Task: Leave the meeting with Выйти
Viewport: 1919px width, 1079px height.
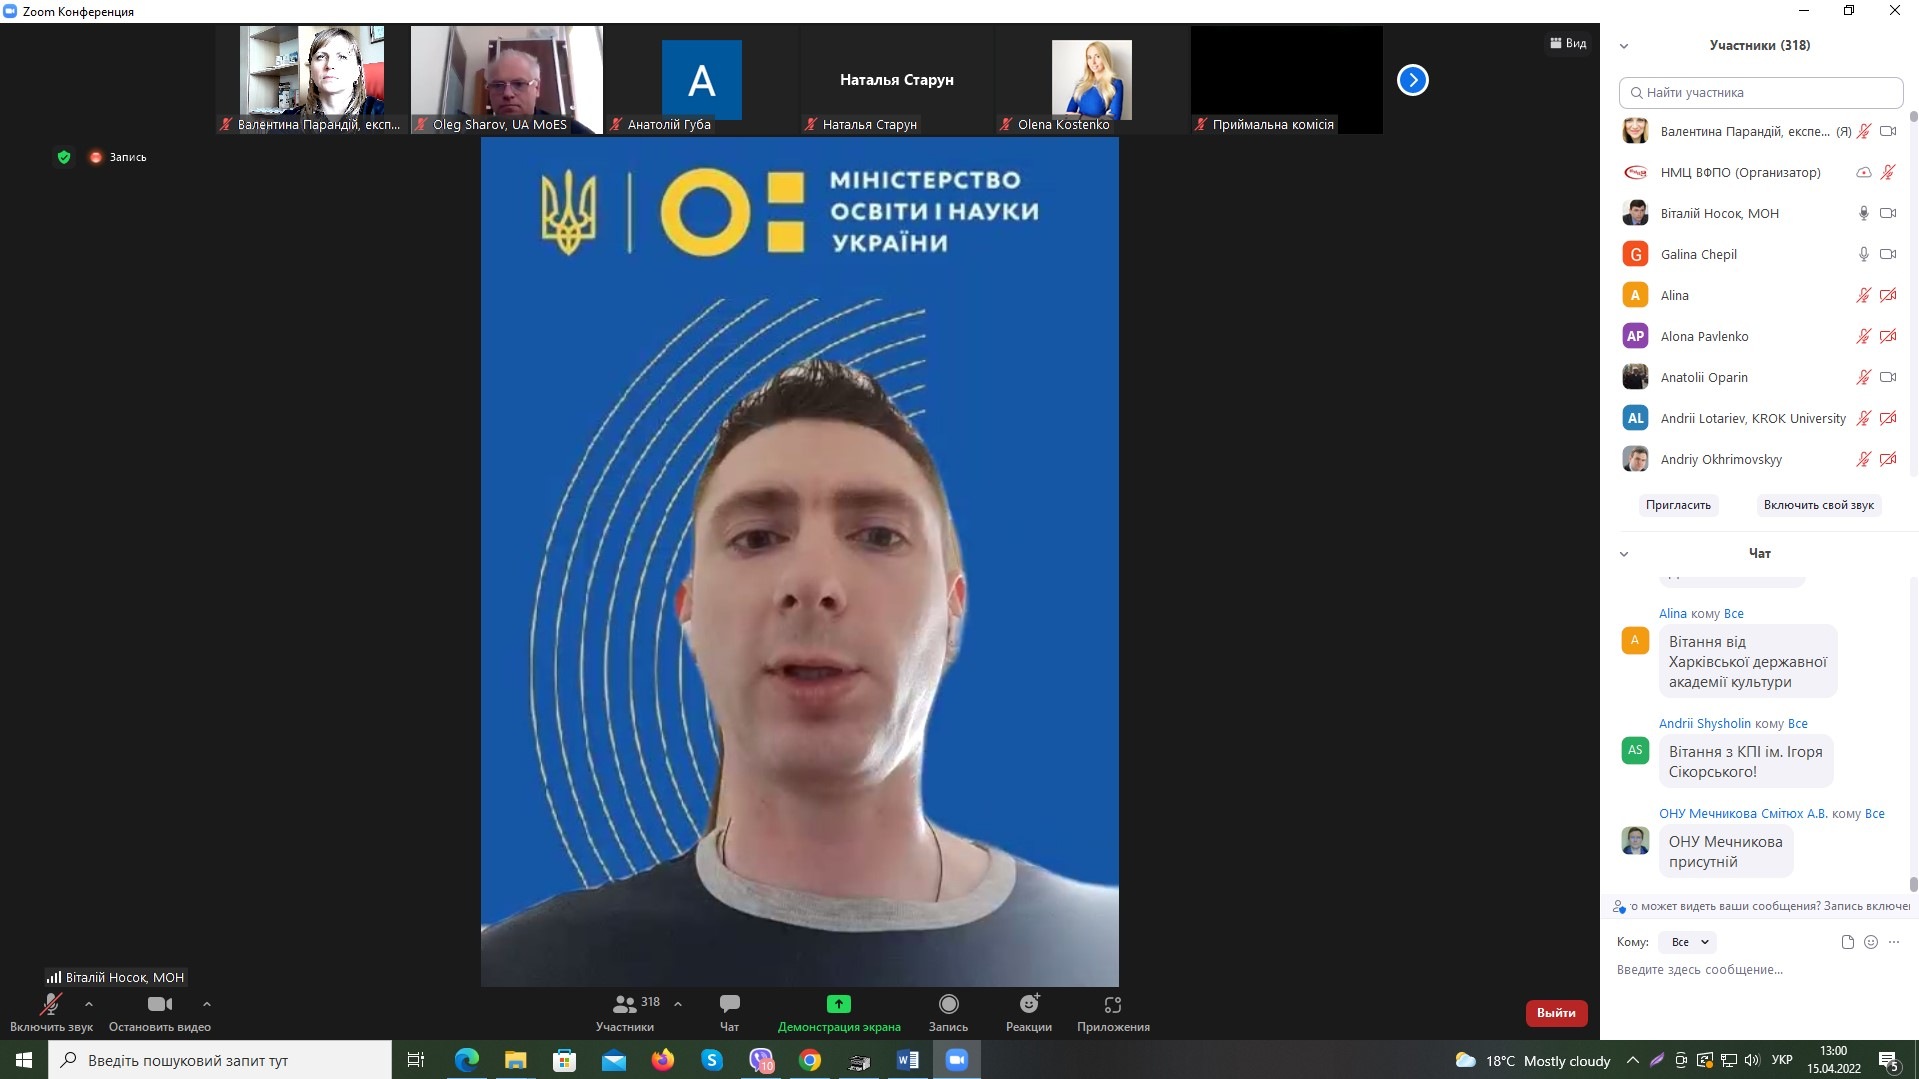Action: (x=1556, y=1013)
